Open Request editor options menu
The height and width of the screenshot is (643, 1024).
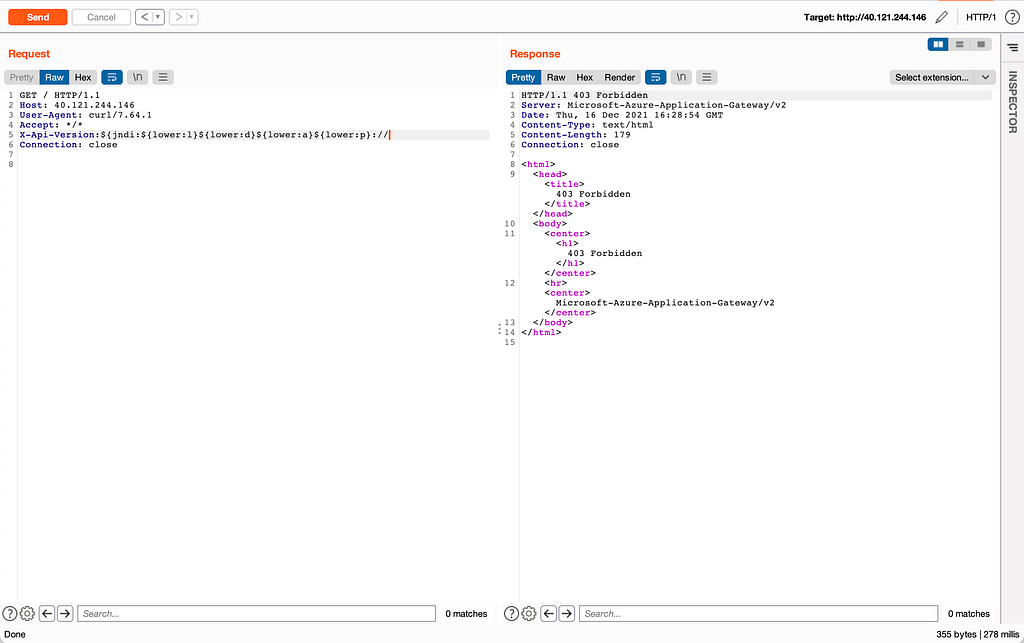163,77
